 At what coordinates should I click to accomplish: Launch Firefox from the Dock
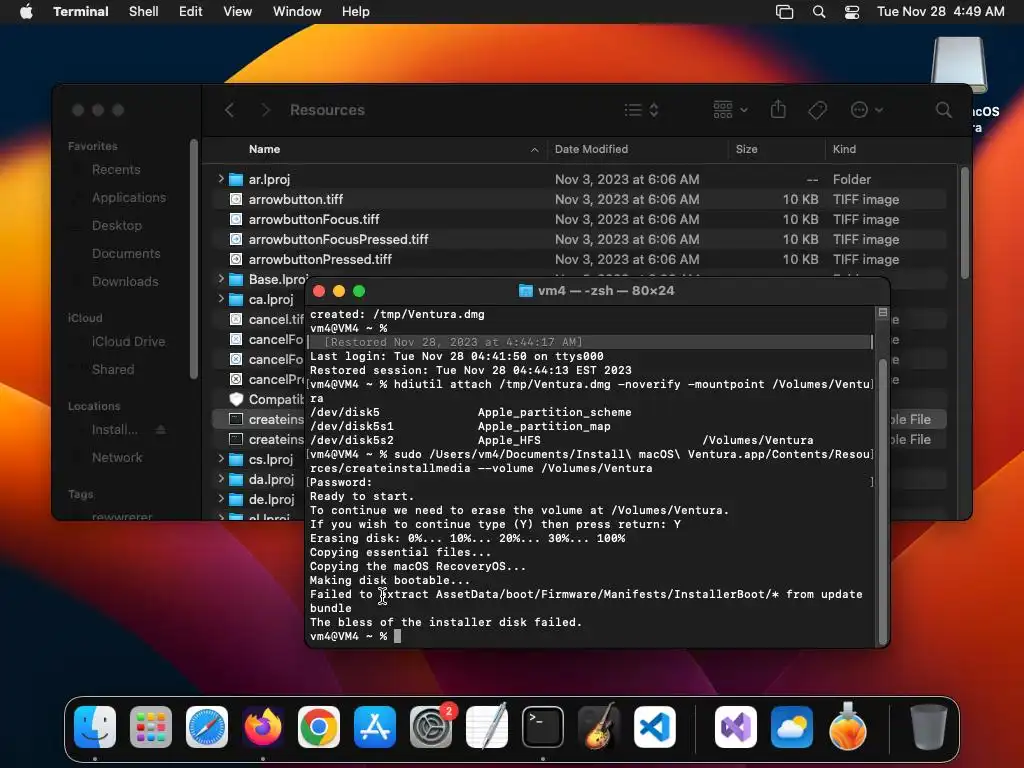[263, 727]
